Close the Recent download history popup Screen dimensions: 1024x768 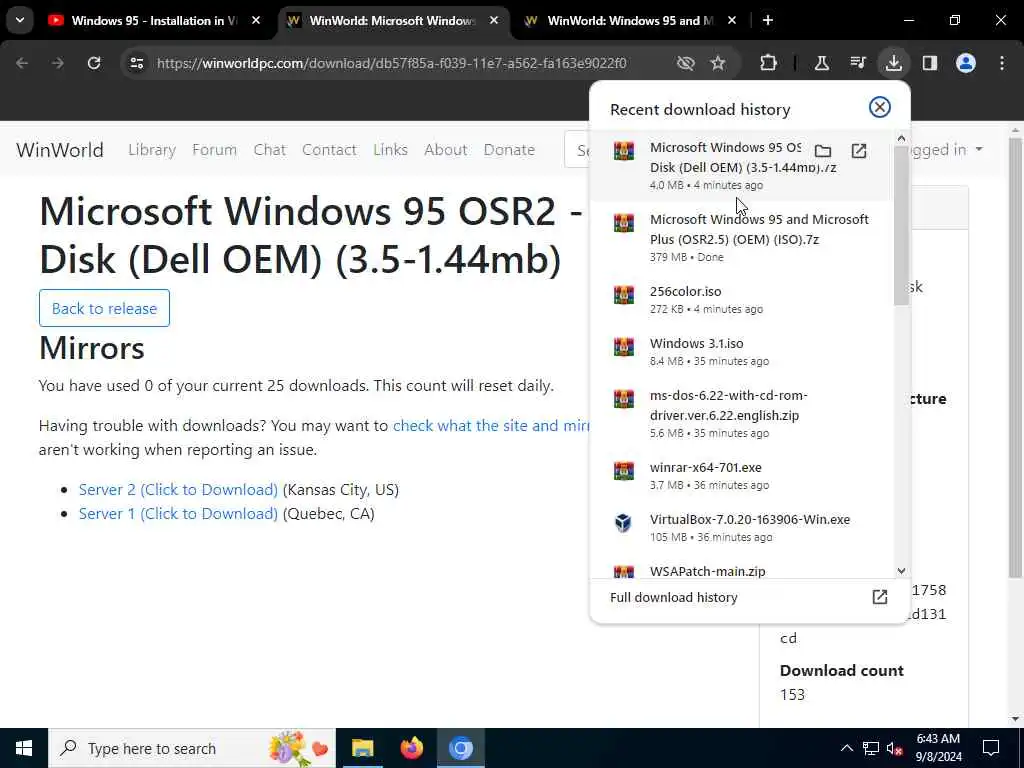click(x=880, y=107)
